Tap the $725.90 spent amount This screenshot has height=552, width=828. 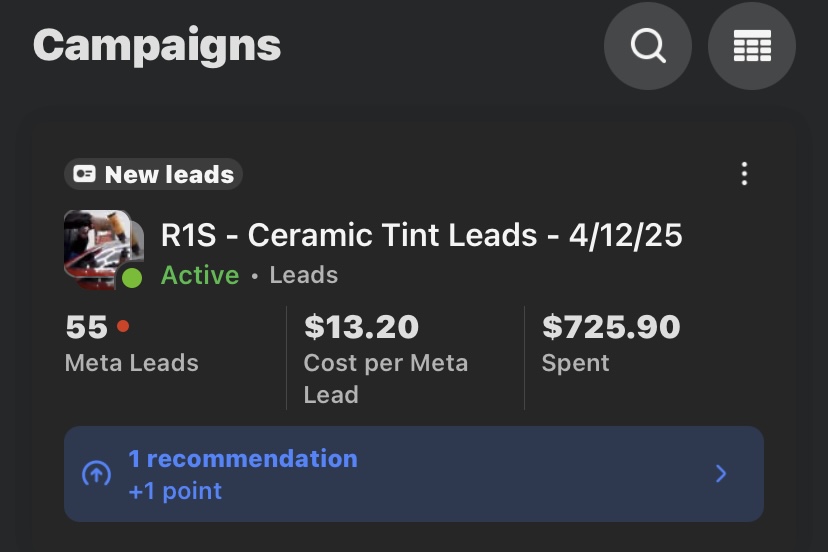click(611, 327)
